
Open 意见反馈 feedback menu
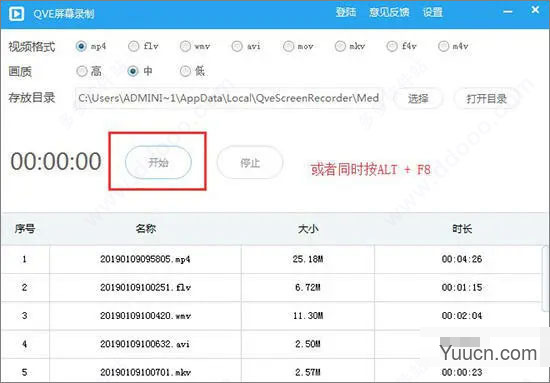pyautogui.click(x=389, y=12)
